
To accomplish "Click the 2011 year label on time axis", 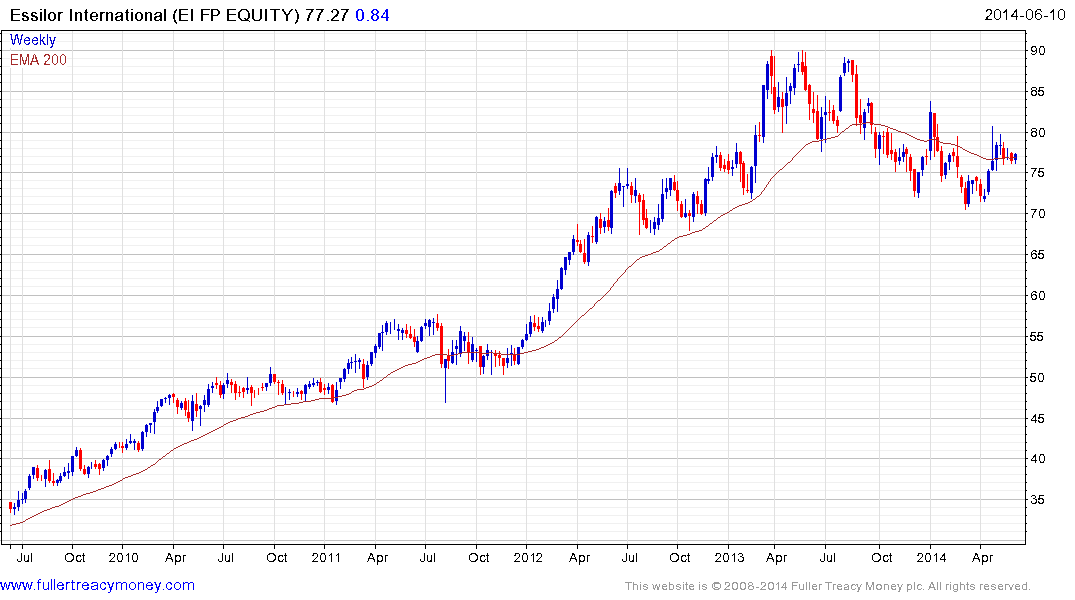I will tap(326, 557).
